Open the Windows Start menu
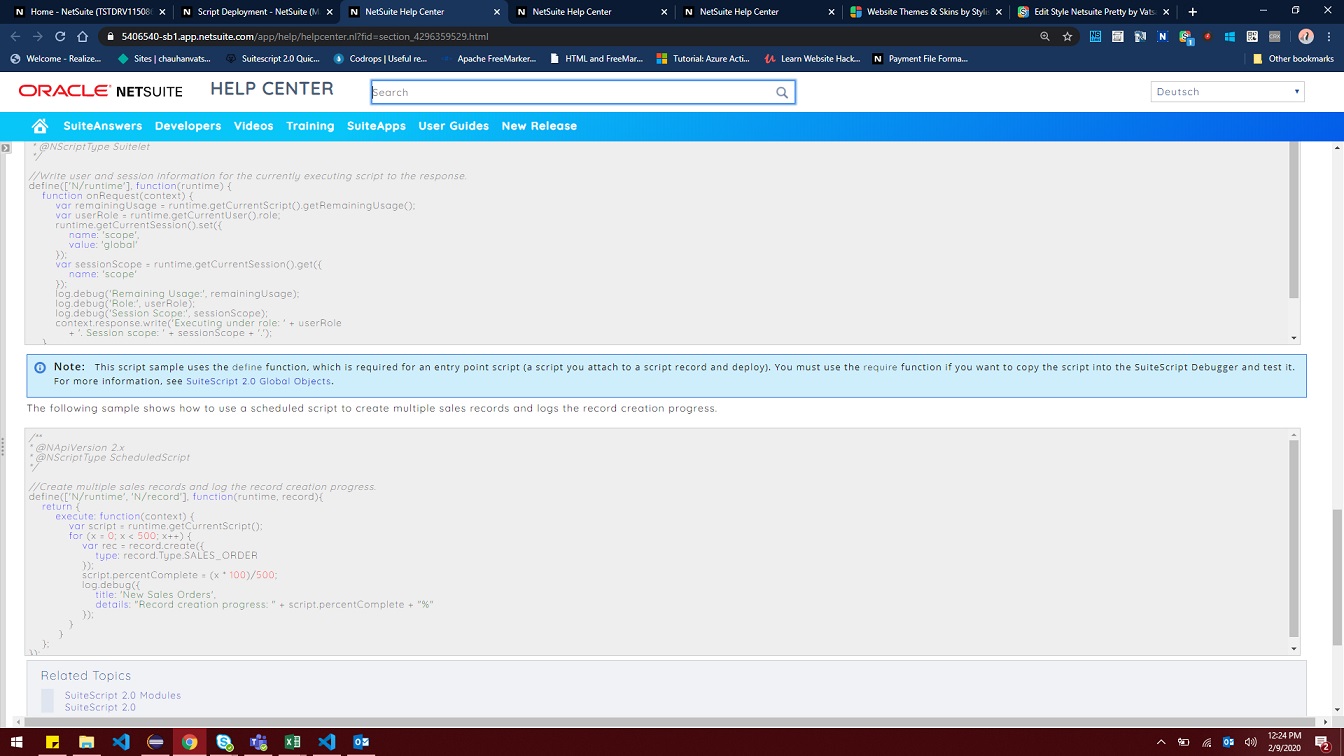Viewport: 1344px width, 756px height. [x=19, y=742]
